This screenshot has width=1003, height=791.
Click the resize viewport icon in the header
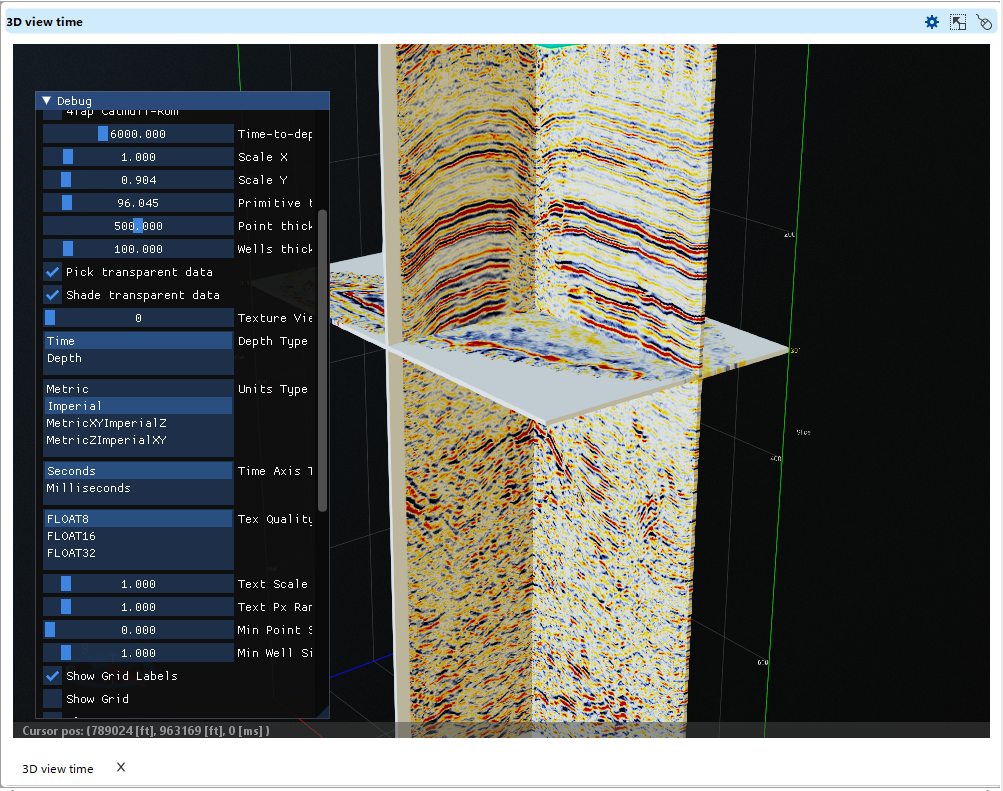(957, 21)
